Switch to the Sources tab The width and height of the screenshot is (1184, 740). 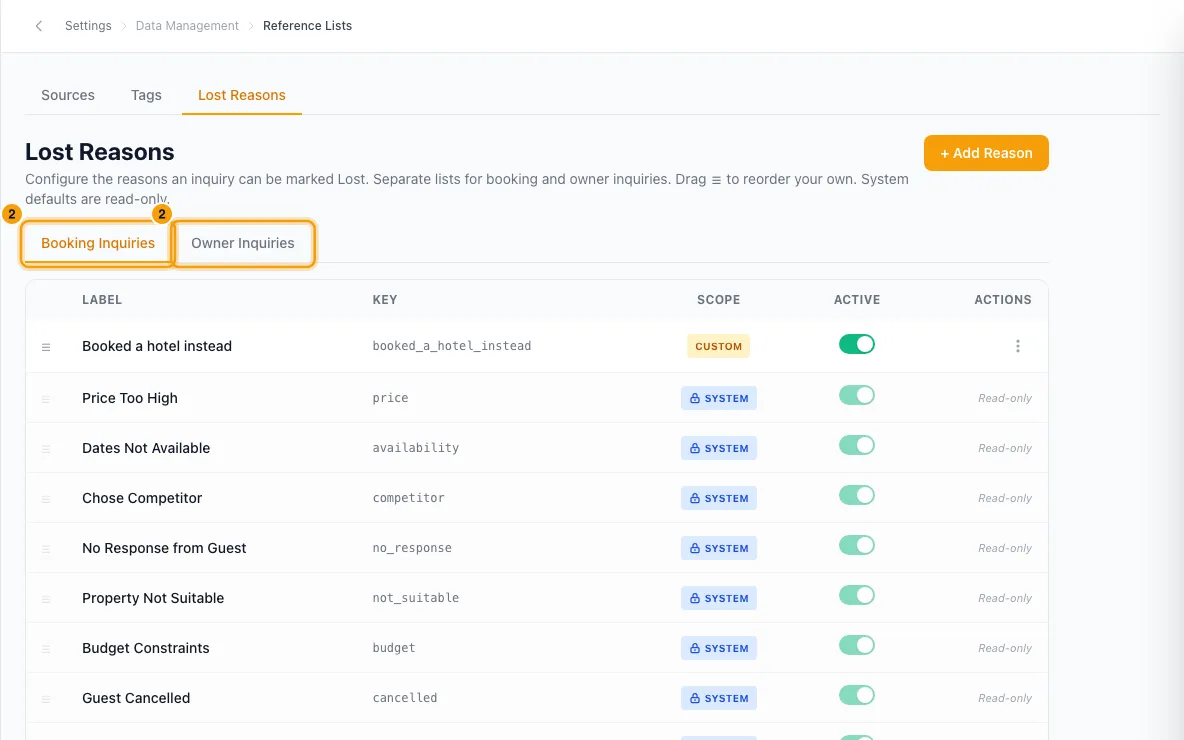point(68,95)
